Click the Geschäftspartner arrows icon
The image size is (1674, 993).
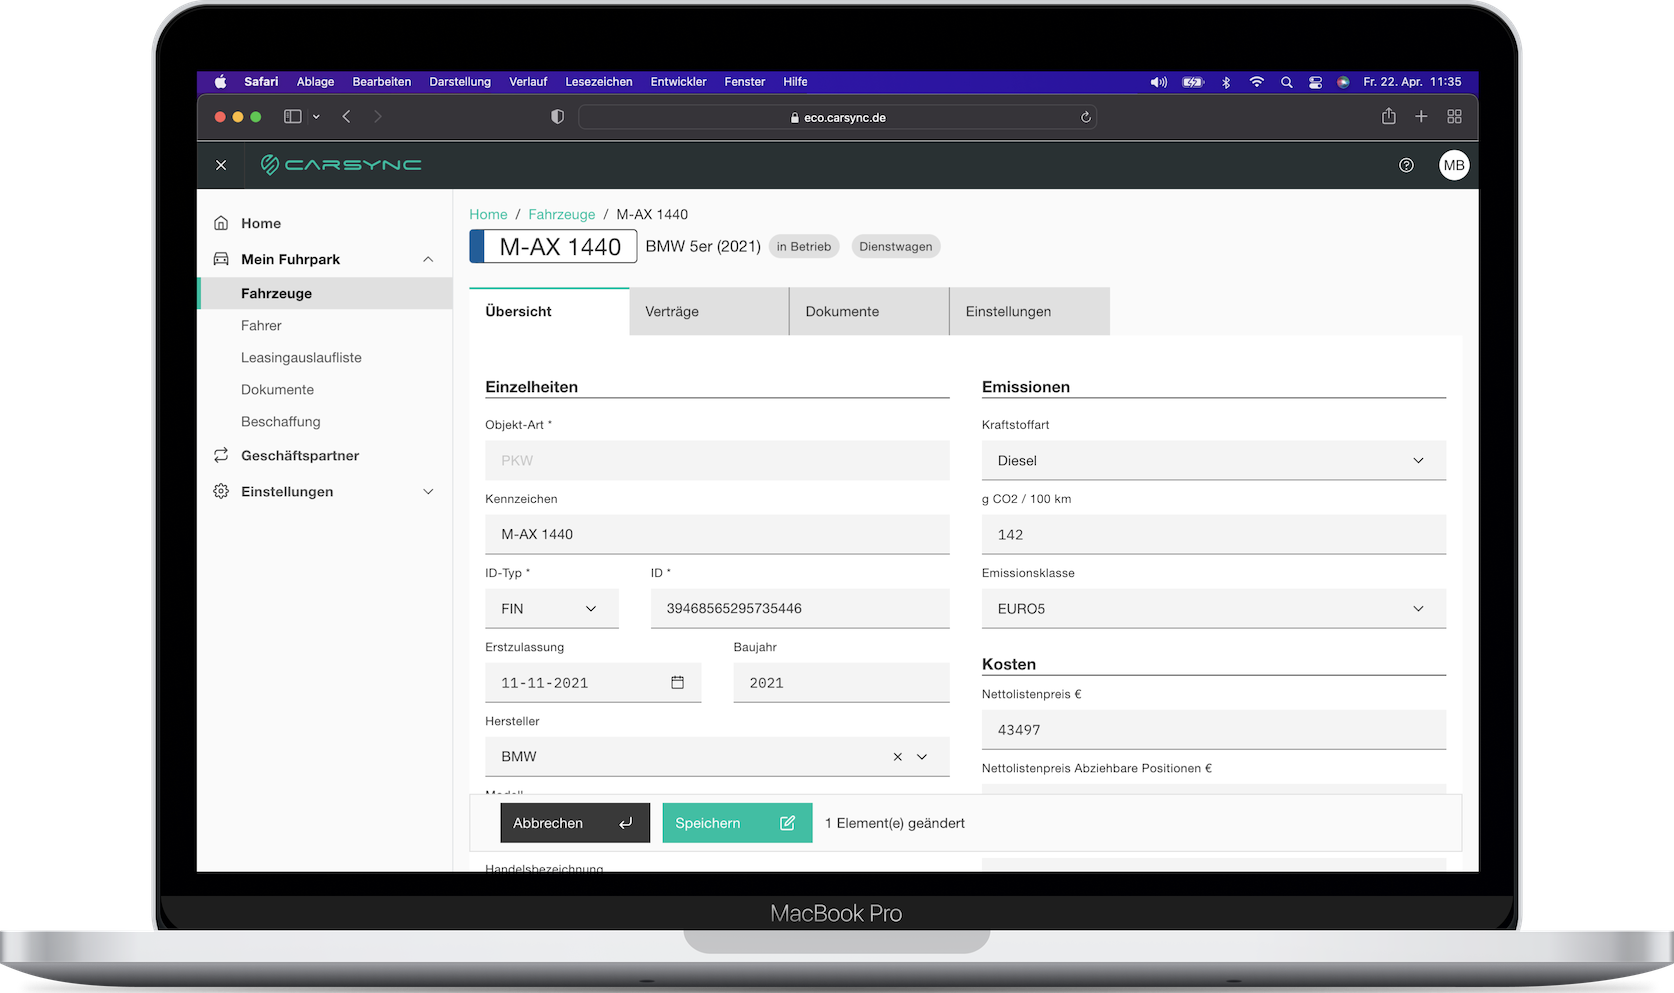(221, 455)
